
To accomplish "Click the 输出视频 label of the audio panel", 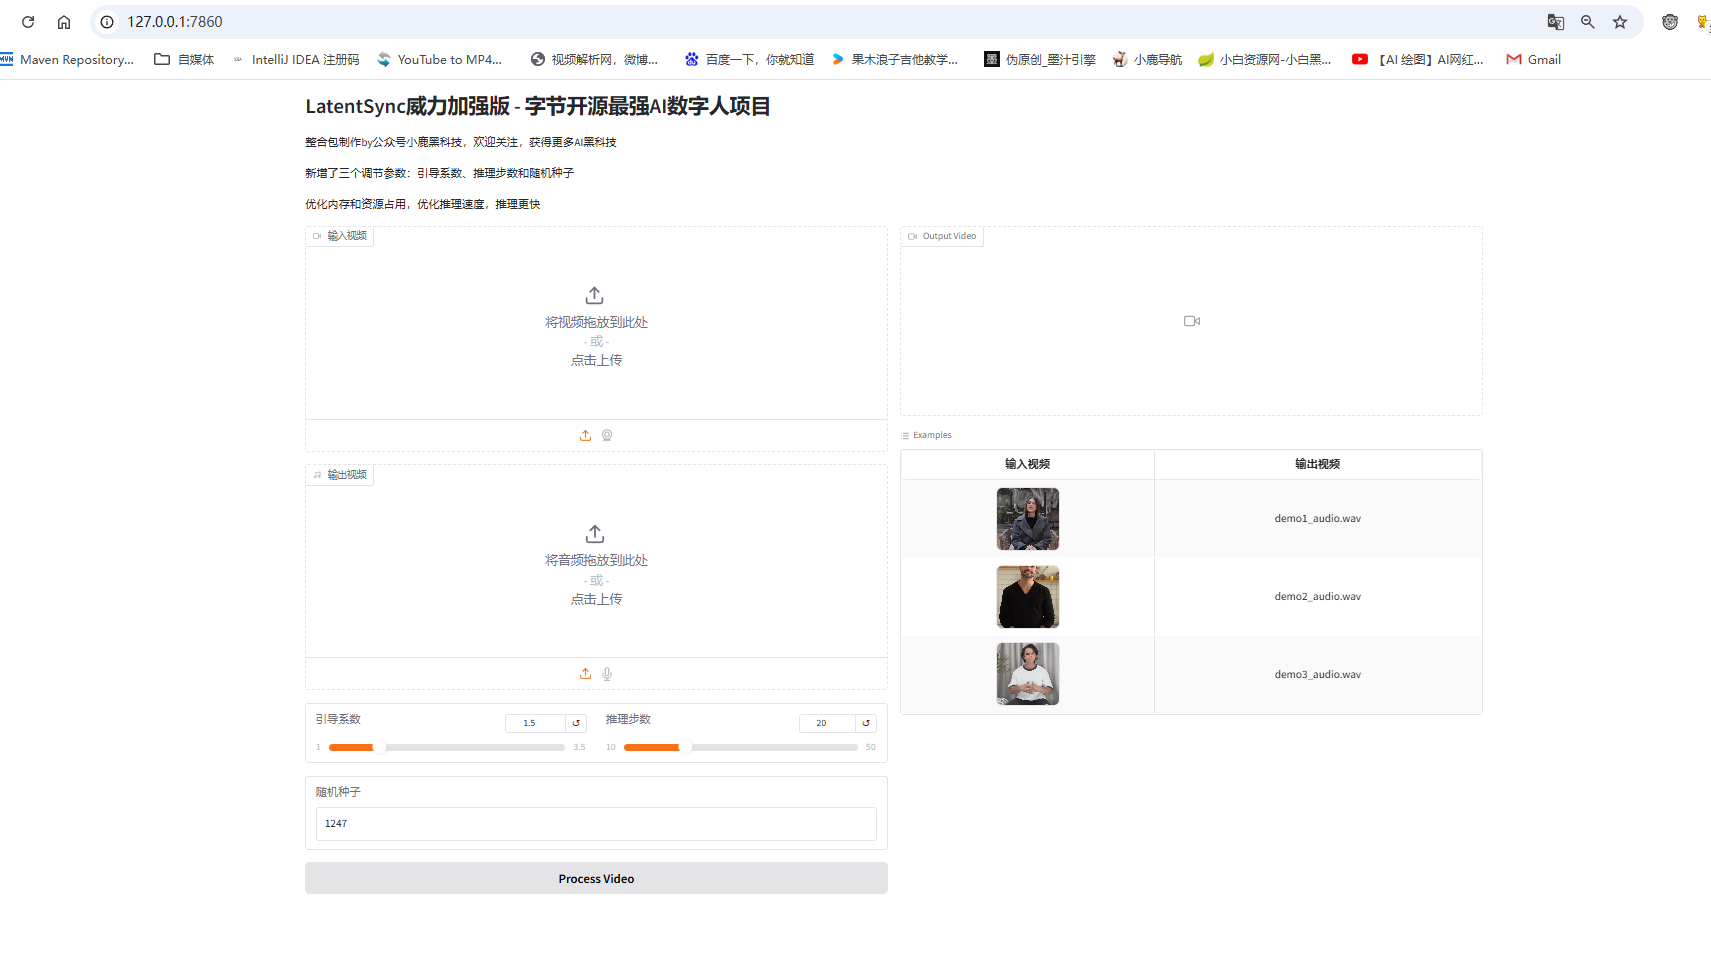I will [x=340, y=475].
